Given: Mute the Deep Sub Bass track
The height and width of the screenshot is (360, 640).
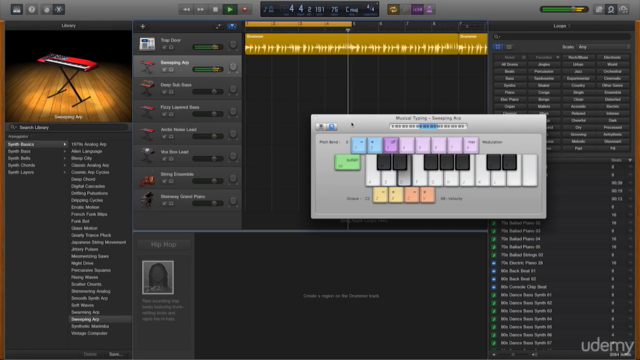Looking at the screenshot, I should point(164,92).
